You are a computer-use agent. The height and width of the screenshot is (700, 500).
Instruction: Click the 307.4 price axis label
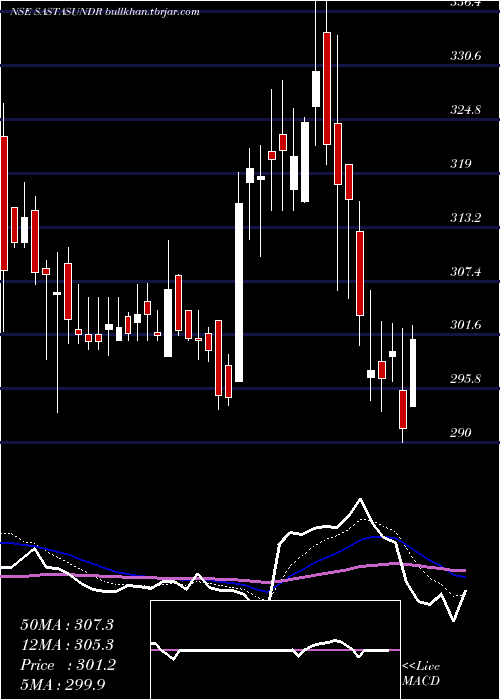tap(465, 271)
